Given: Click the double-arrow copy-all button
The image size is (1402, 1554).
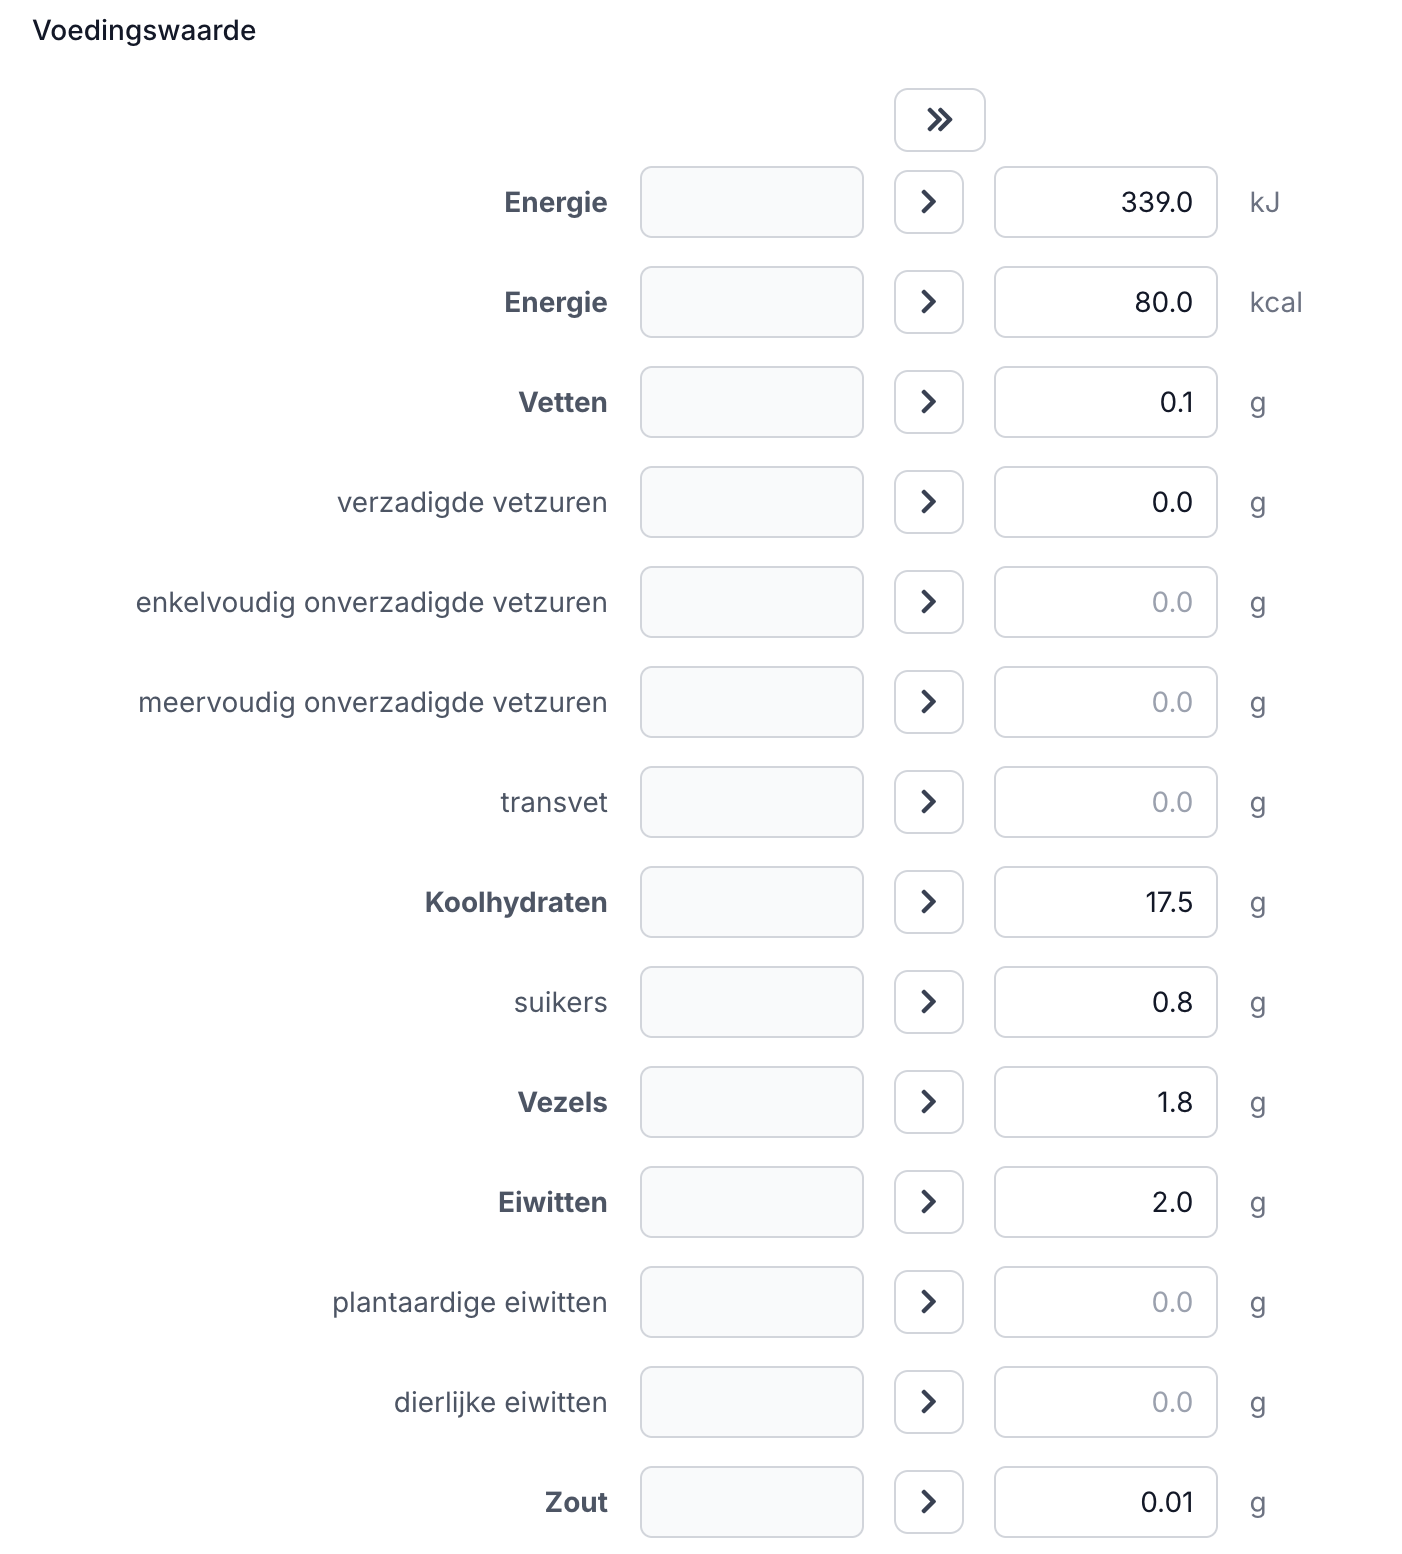Looking at the screenshot, I should point(939,120).
